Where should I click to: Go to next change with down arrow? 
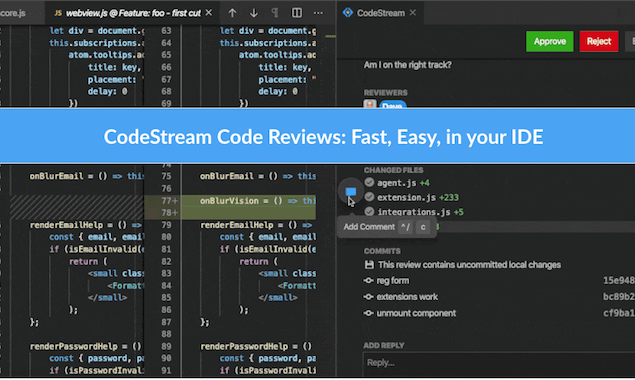[x=254, y=13]
